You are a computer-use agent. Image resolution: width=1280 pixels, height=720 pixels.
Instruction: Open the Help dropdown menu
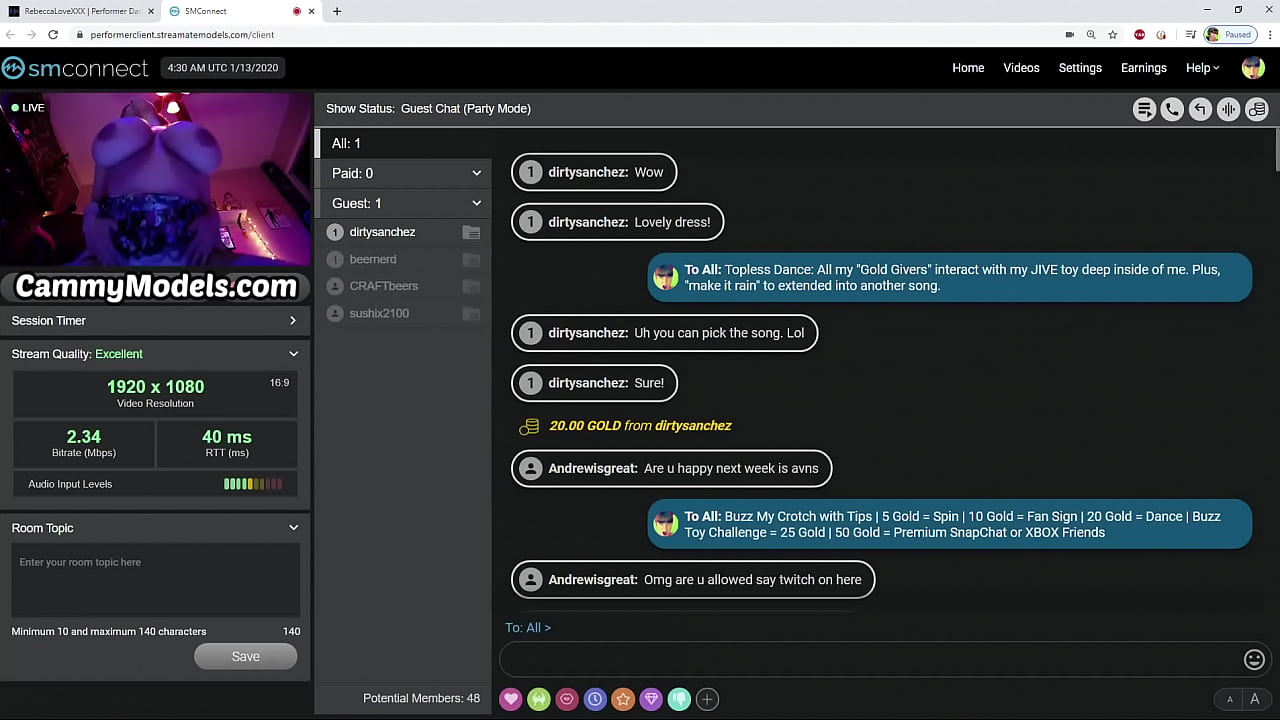[1202, 68]
